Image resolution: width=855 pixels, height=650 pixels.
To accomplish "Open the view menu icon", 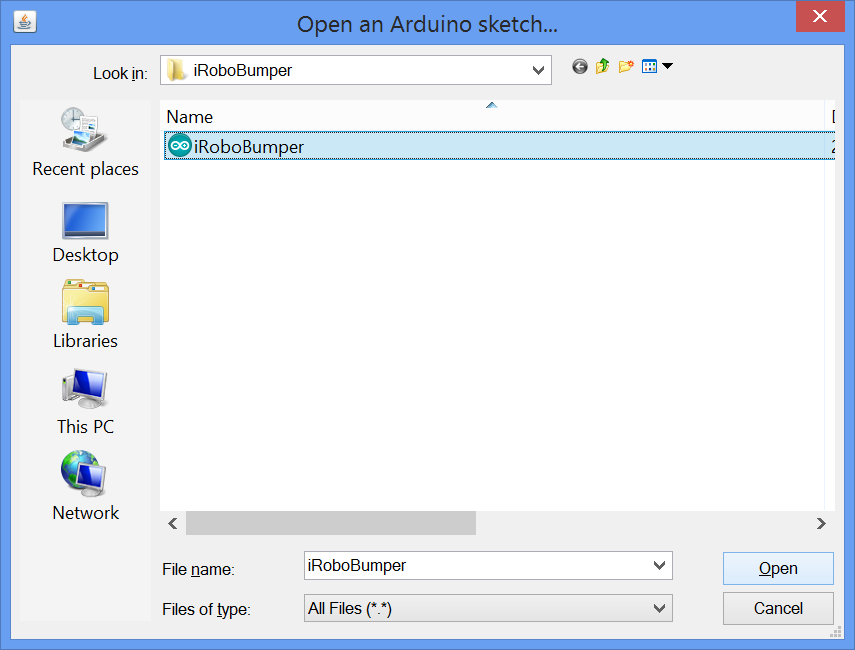I will pos(656,67).
